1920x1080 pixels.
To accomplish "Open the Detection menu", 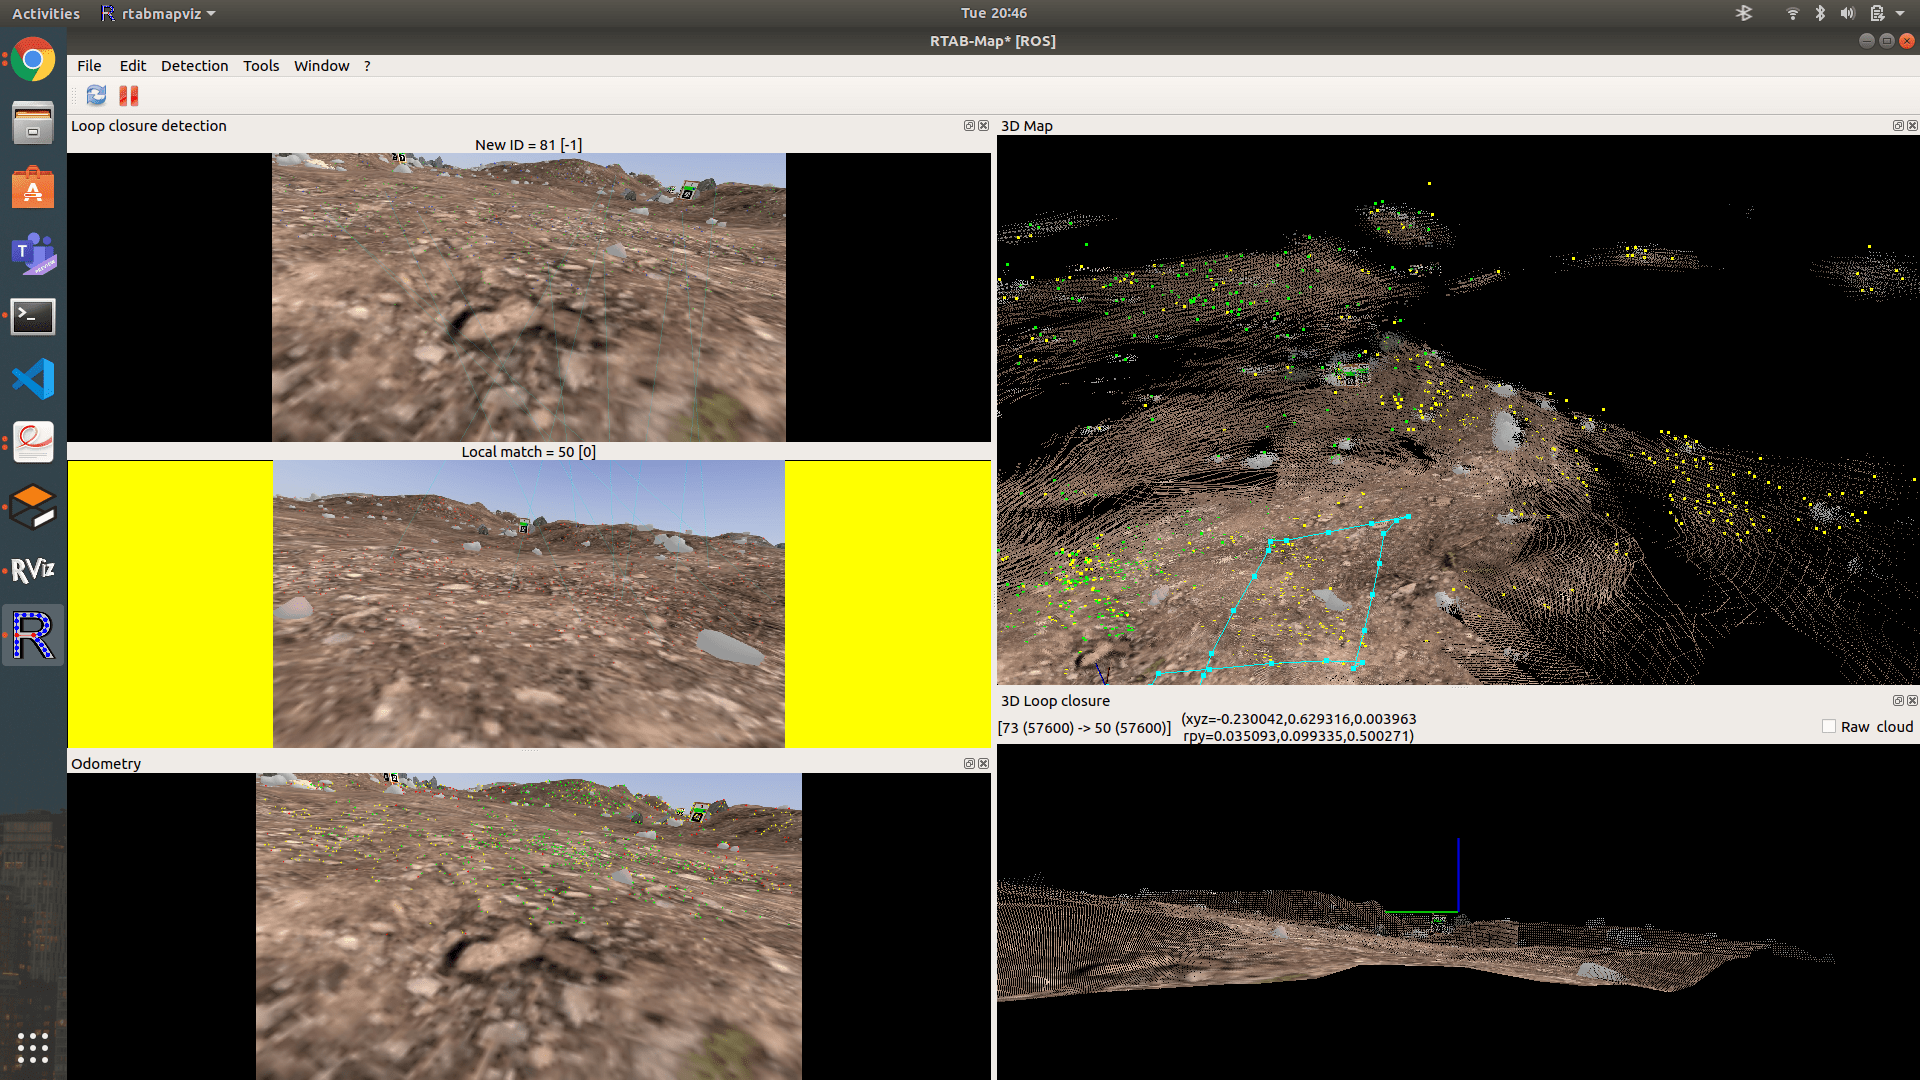I will (194, 66).
